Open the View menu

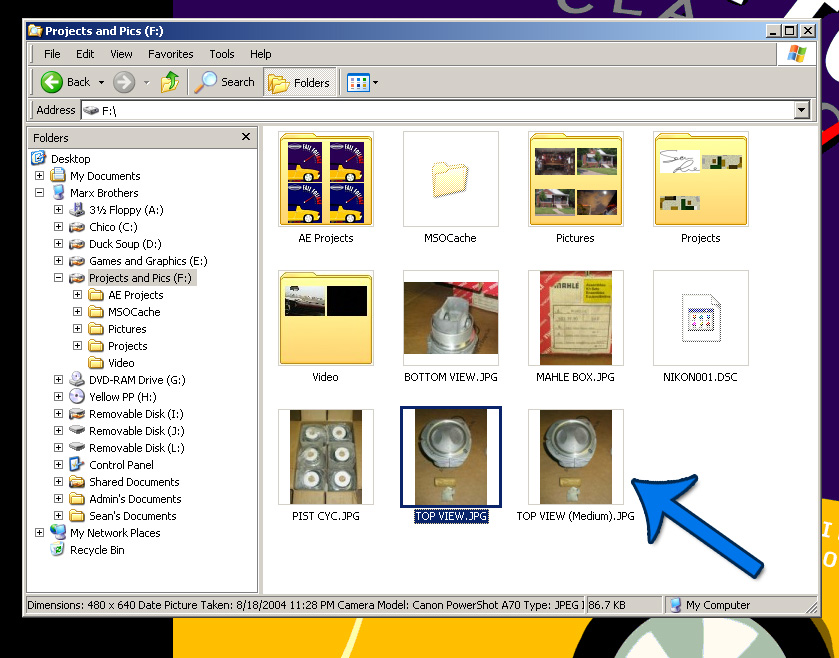(121, 54)
